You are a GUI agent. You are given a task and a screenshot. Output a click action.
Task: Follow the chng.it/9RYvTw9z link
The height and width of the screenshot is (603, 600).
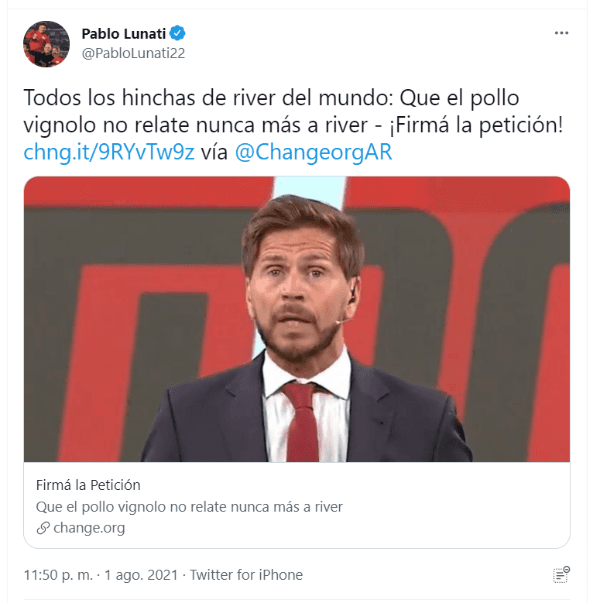point(109,152)
